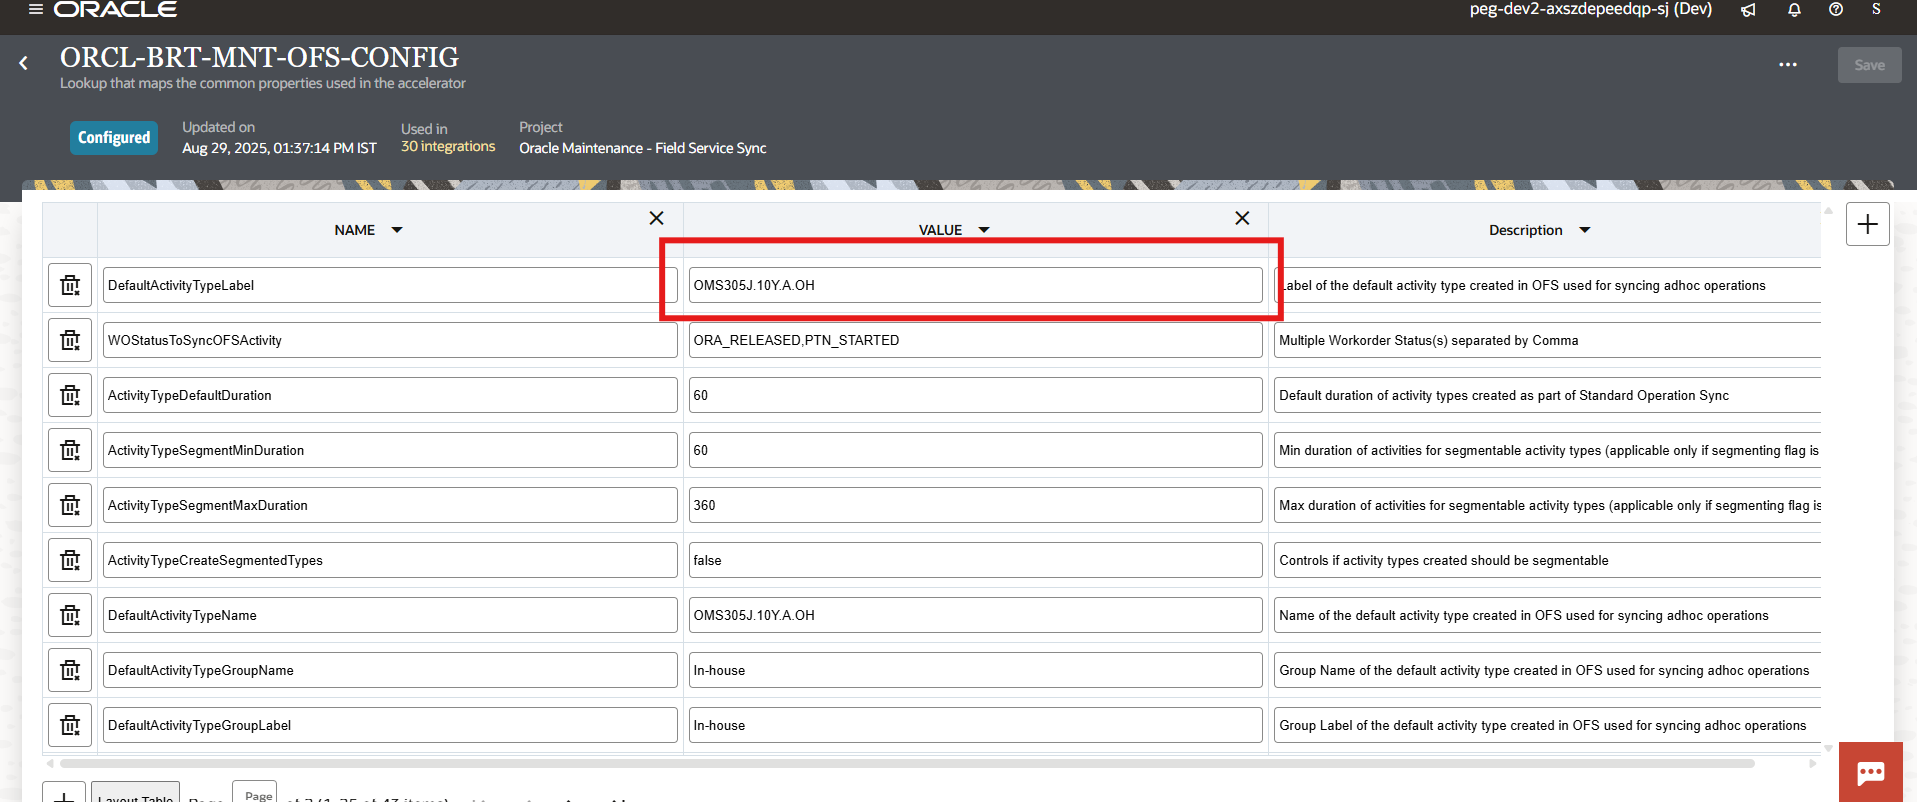The height and width of the screenshot is (802, 1917).
Task: Edit the ActivityTypeSegmentMaxDuration name field
Action: 390,505
